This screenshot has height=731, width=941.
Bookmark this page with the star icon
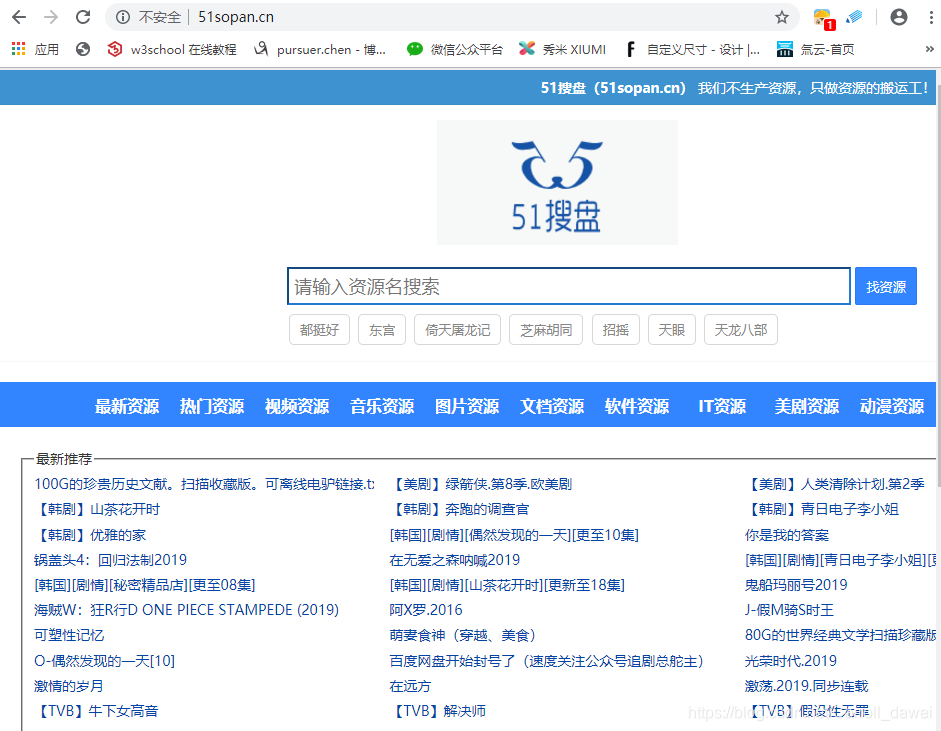point(781,17)
